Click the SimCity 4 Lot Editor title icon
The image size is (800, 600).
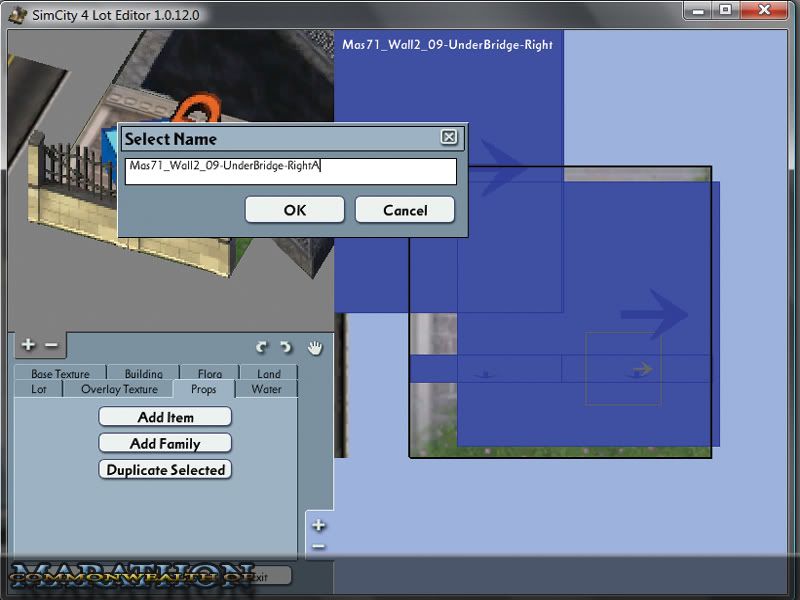18,14
